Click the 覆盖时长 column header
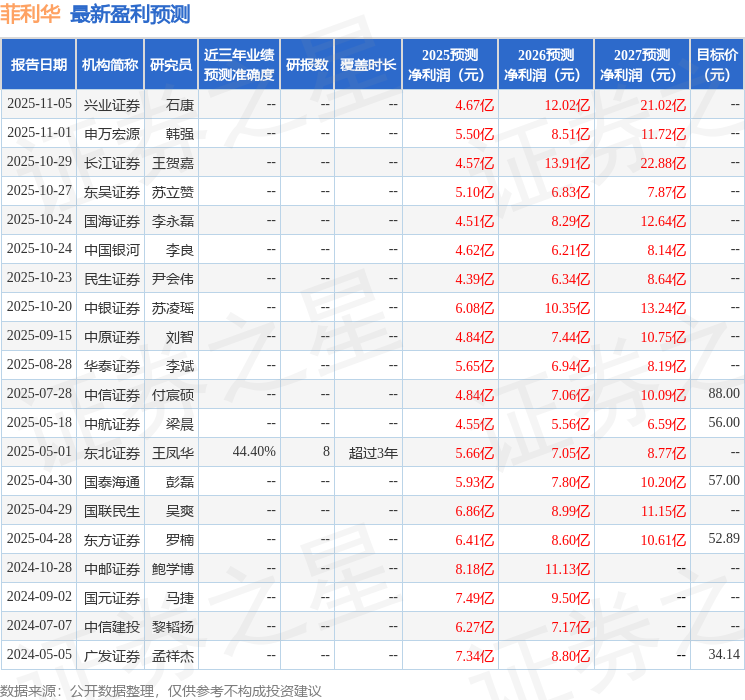The image size is (745, 700). click(x=368, y=65)
